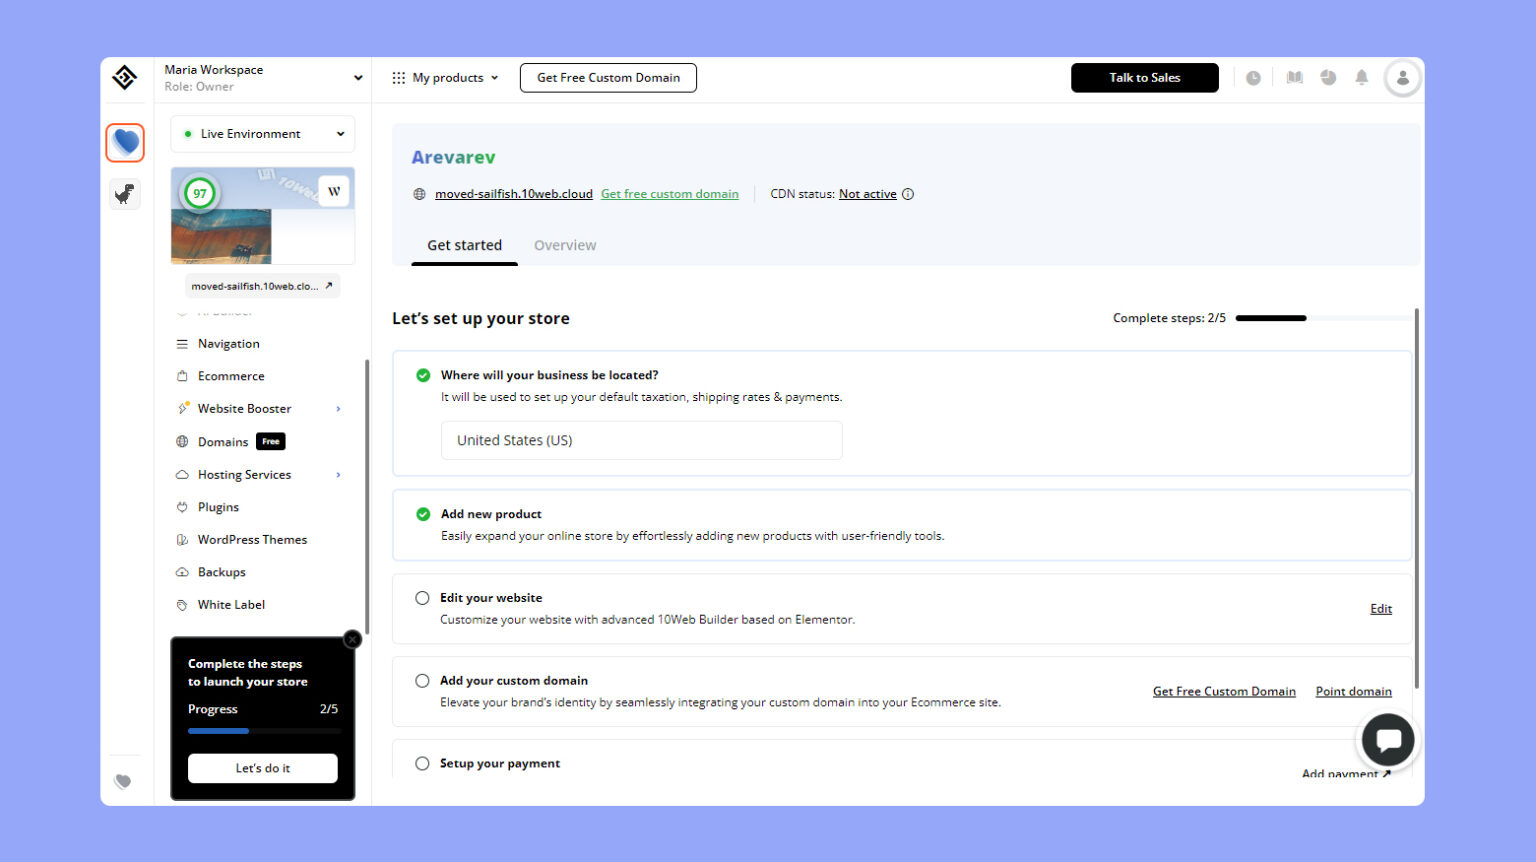1536x862 pixels.
Task: Select the Setup your payment circle
Action: click(x=422, y=763)
